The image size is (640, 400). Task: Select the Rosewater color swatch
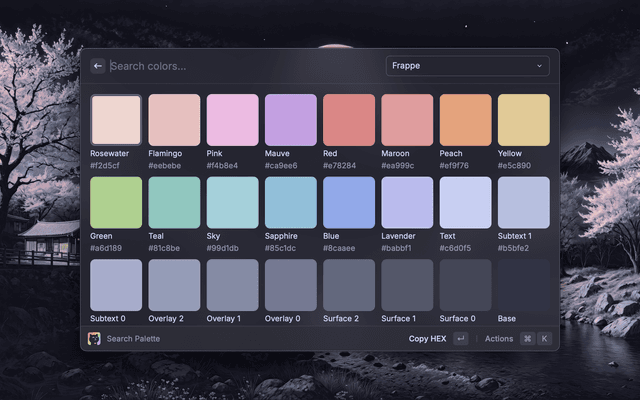click(116, 120)
